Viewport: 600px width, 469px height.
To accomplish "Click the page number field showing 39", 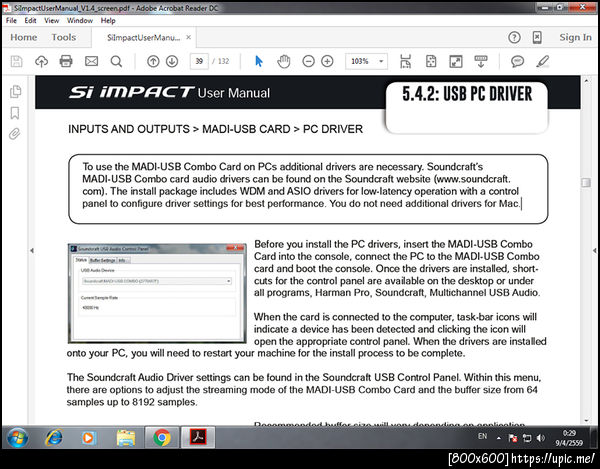I will (199, 61).
